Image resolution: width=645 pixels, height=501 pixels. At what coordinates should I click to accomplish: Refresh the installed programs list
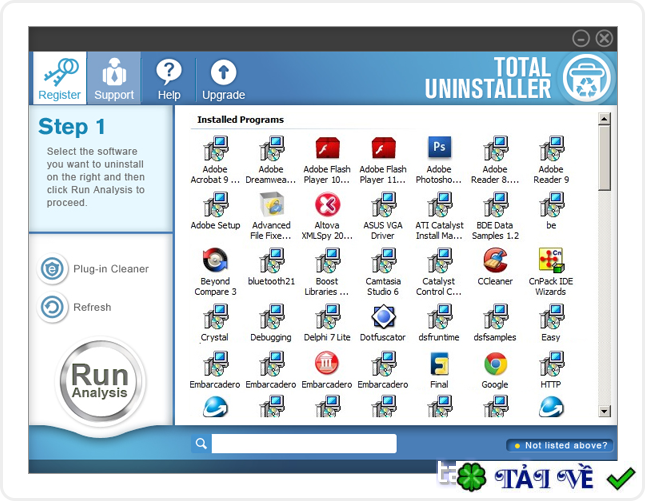click(x=75, y=307)
